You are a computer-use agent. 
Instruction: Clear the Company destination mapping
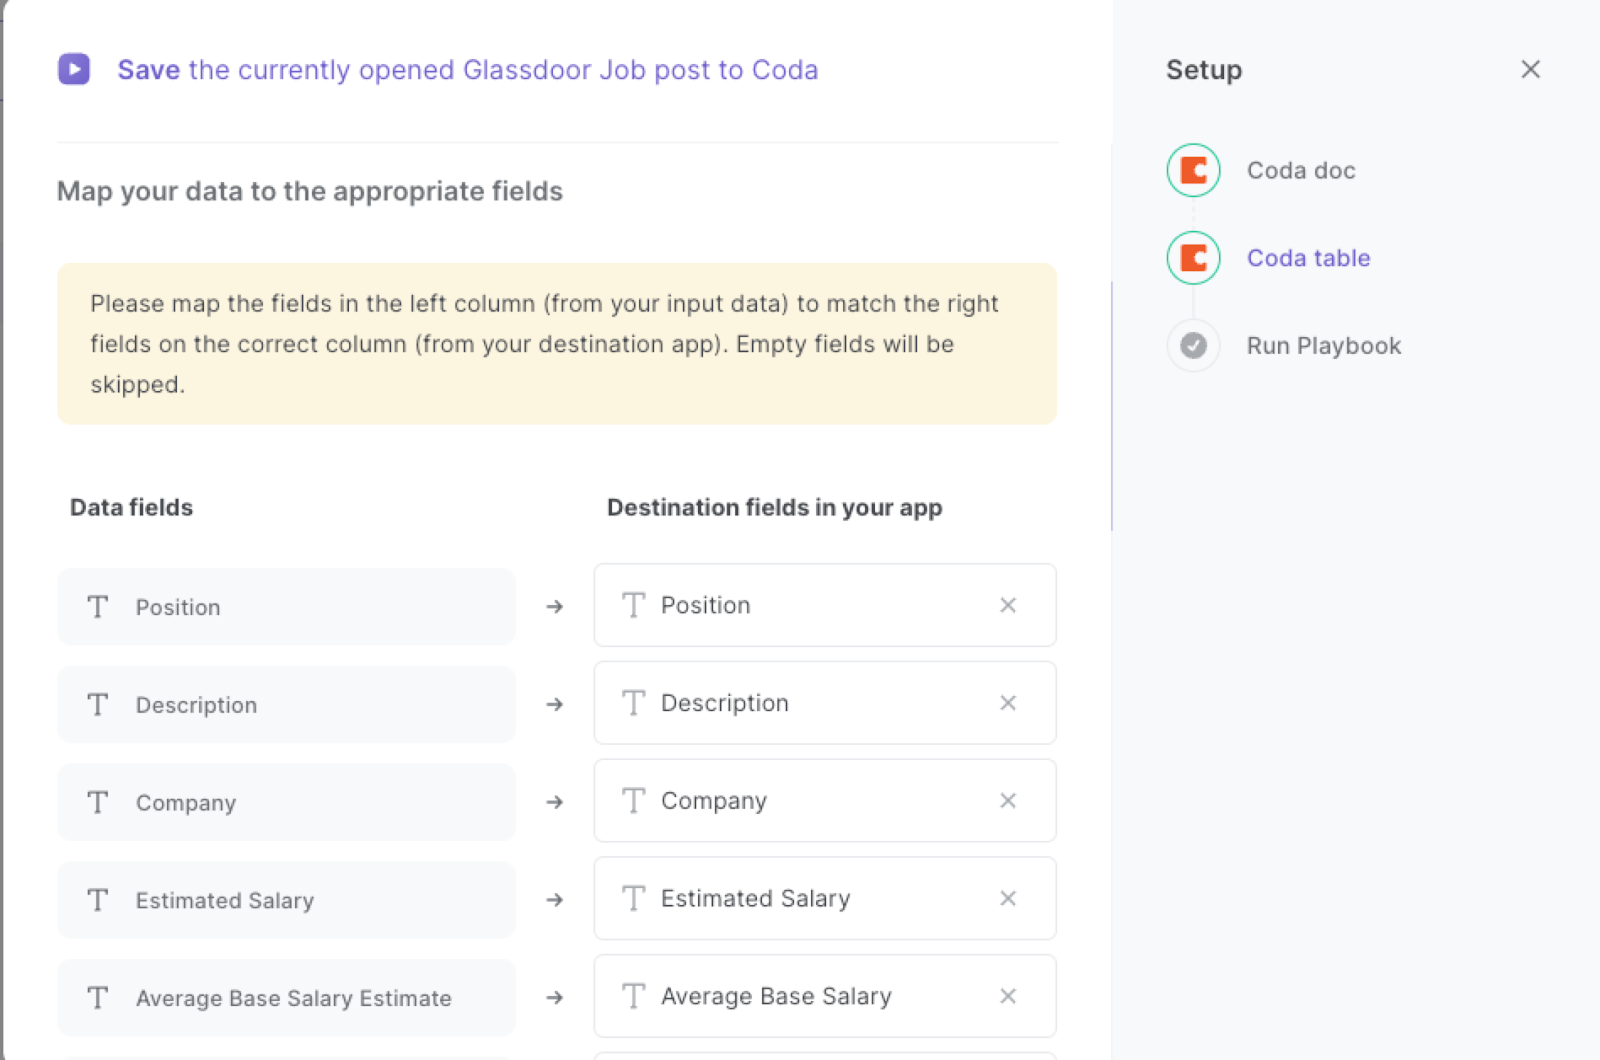(1008, 801)
